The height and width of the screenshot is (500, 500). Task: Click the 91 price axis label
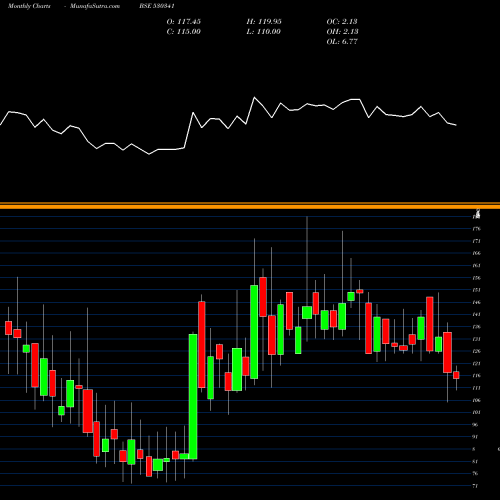click(475, 437)
